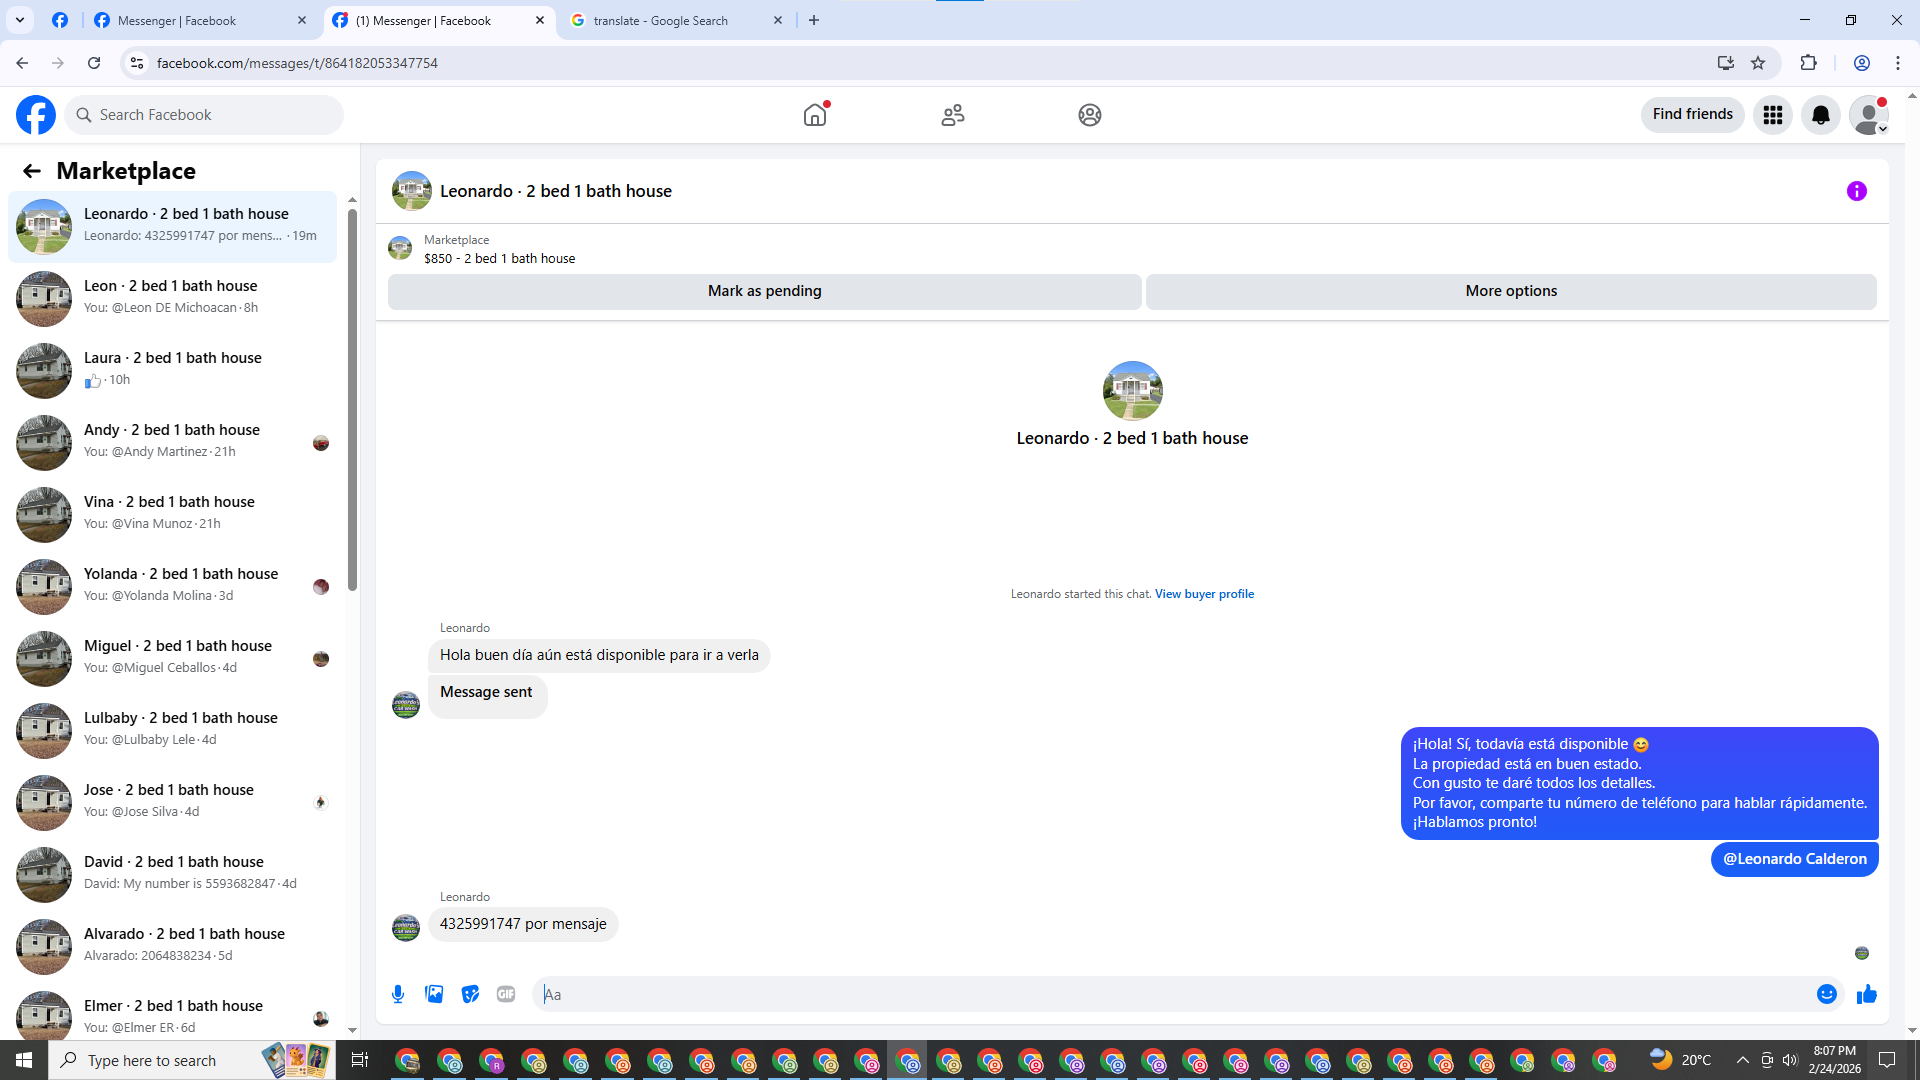Viewport: 1920px width, 1080px height.
Task: Attach a photo using the image icon
Action: click(434, 994)
